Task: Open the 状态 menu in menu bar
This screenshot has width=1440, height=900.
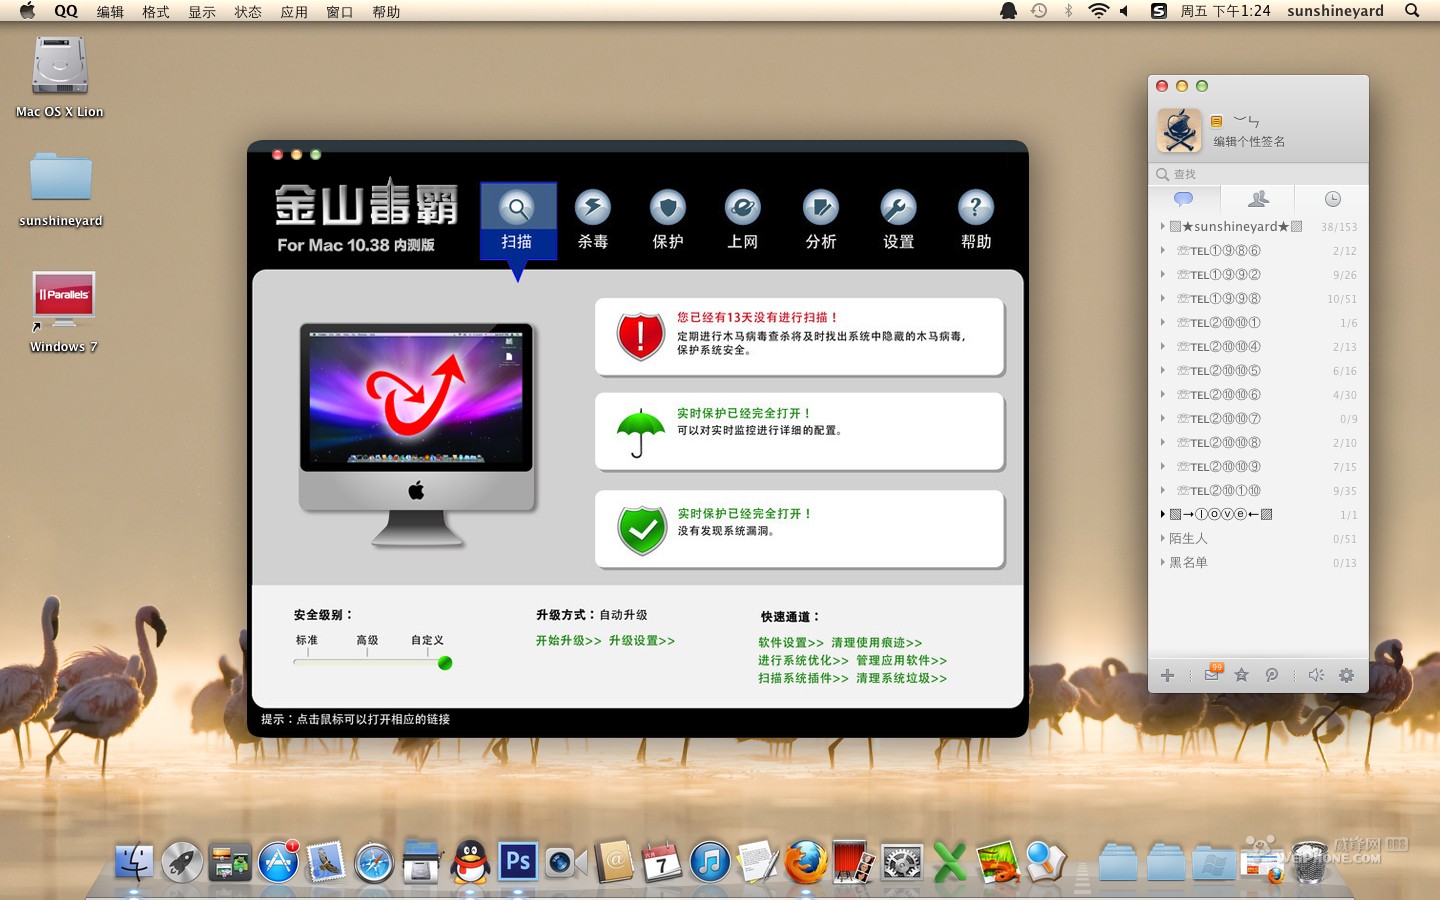Action: pos(248,12)
